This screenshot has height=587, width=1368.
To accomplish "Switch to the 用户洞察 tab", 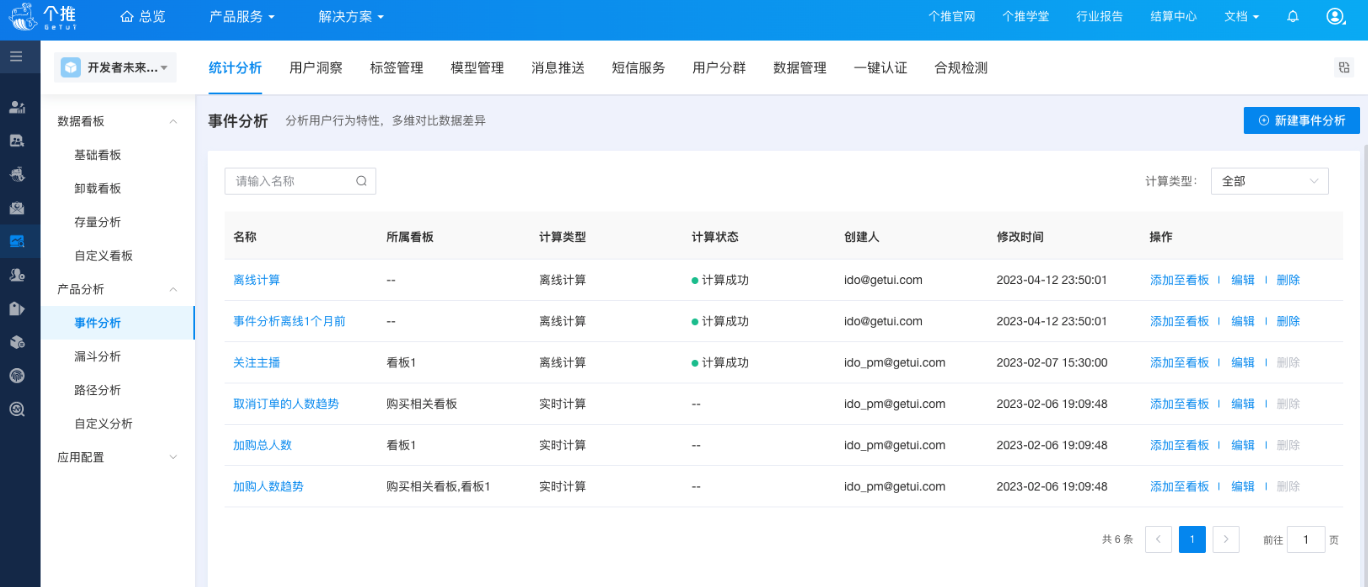I will (316, 68).
